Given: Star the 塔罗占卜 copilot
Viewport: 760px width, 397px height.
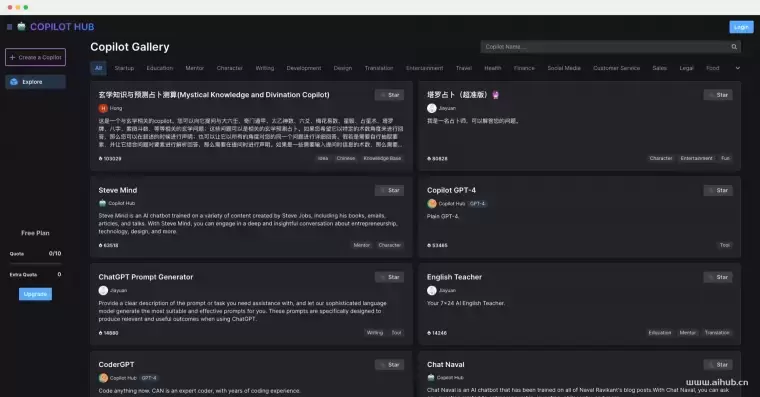Looking at the screenshot, I should coord(718,95).
